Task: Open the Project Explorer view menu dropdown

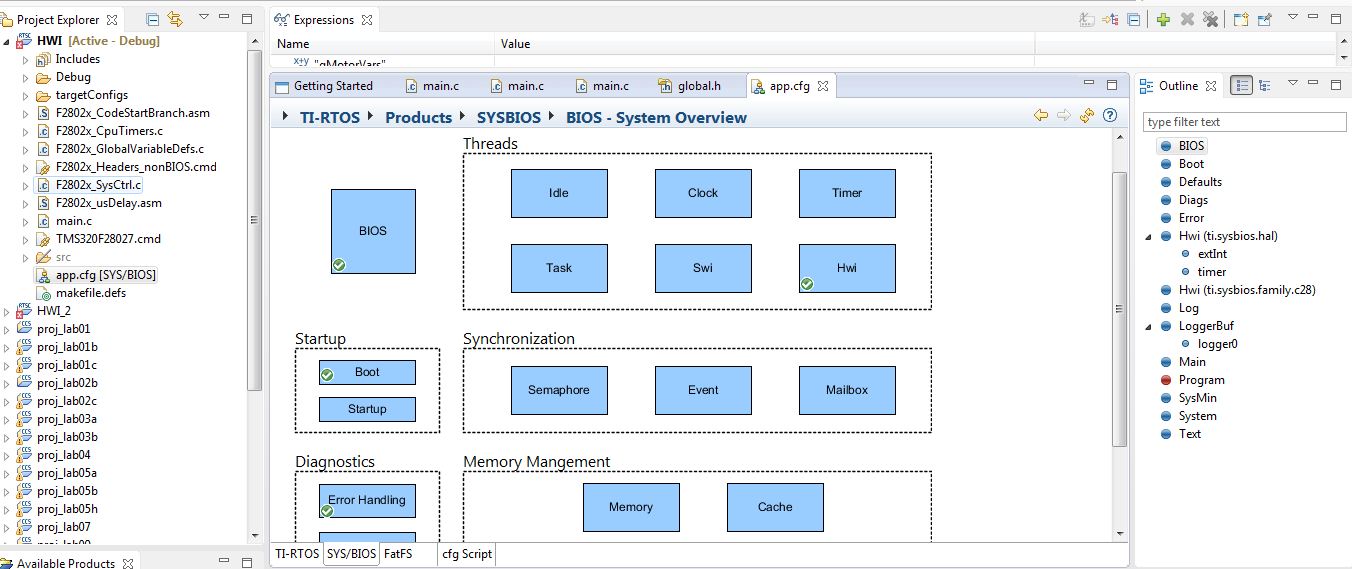Action: pyautogui.click(x=204, y=19)
